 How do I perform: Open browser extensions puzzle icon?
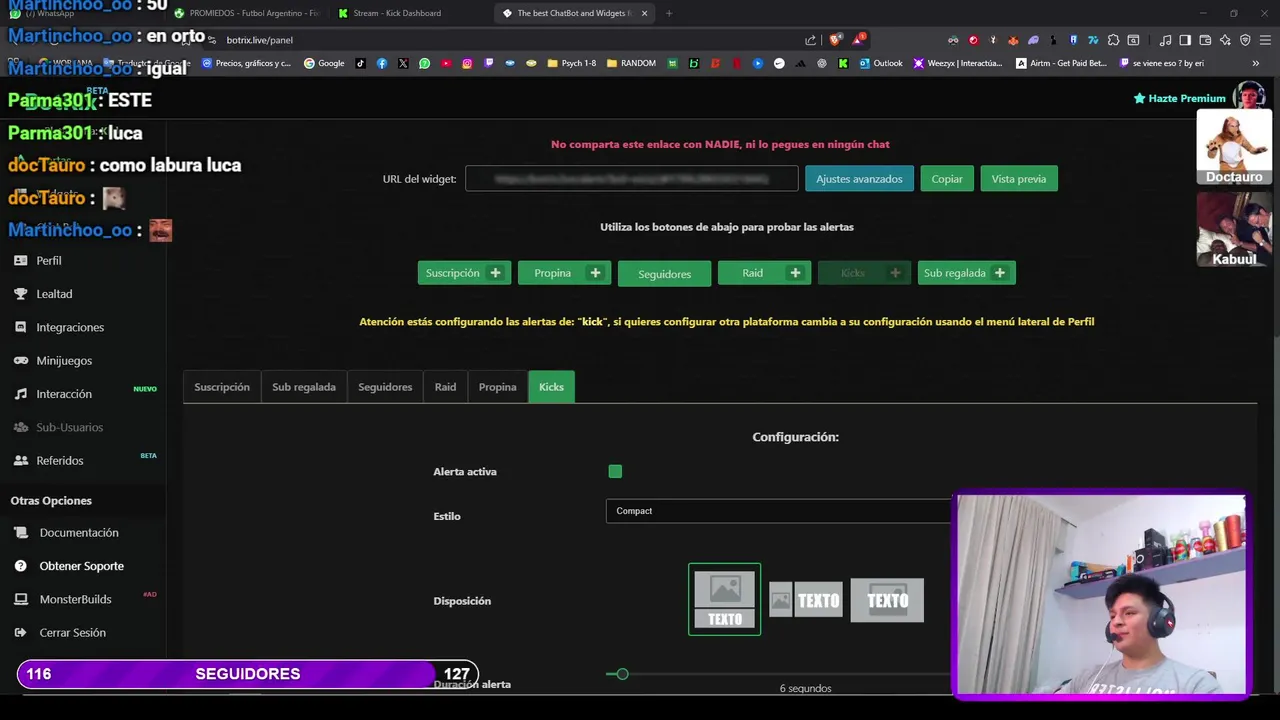[1113, 40]
